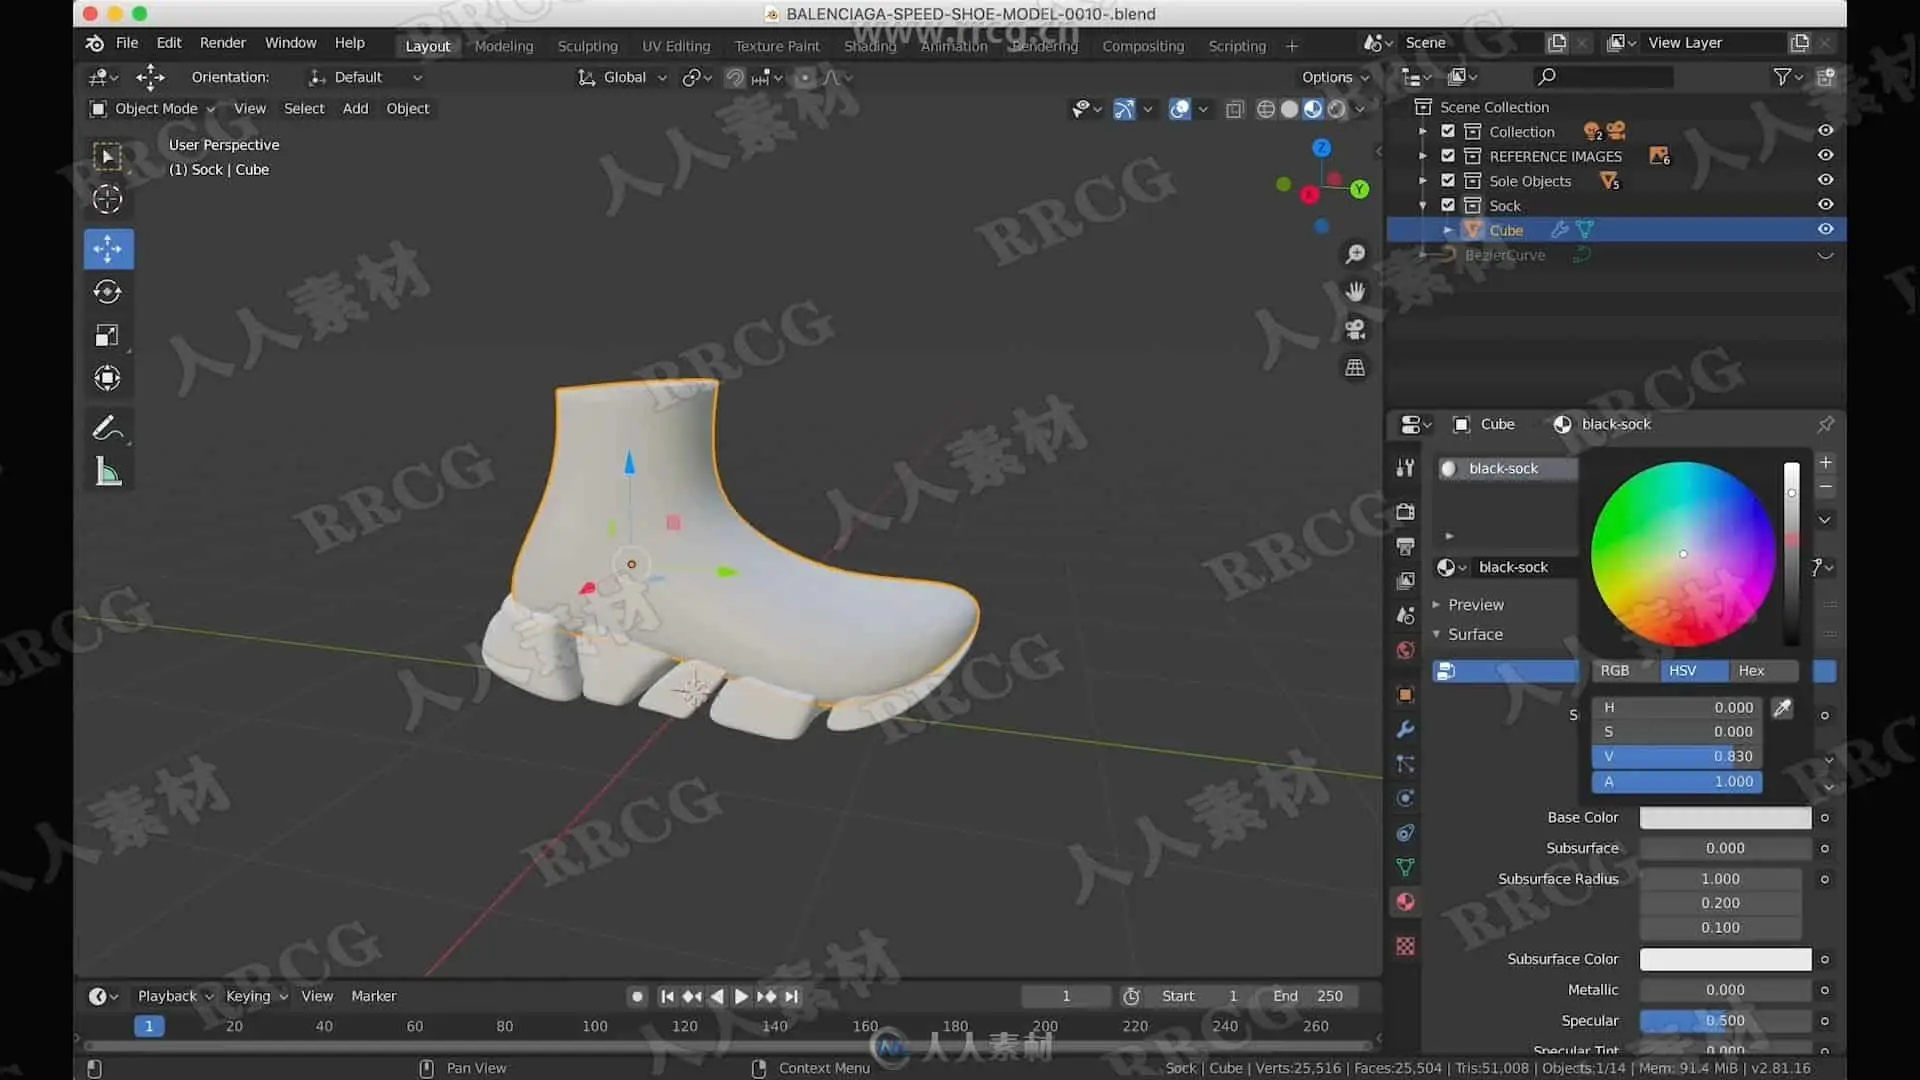This screenshot has width=1920, height=1080.
Task: Open the Modifier wrench properties tab
Action: 1405,729
